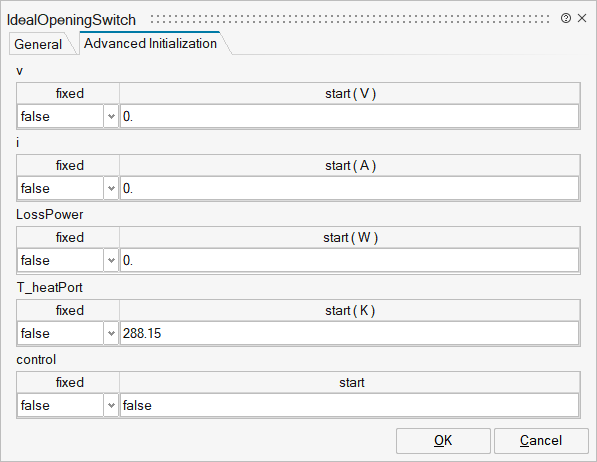Click the LossPower start watt field
This screenshot has height=462, width=597.
point(350,260)
